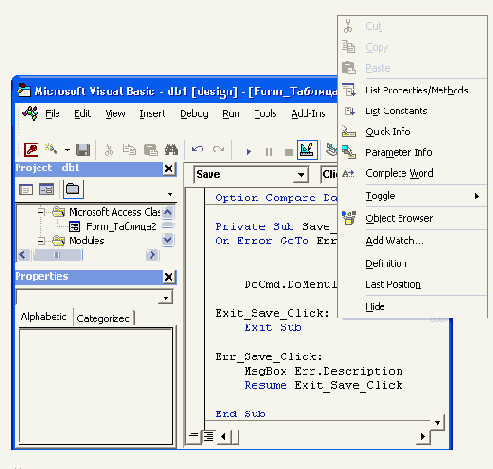Click the Reset stop icon
Screen dimensions: 493x469
point(289,152)
